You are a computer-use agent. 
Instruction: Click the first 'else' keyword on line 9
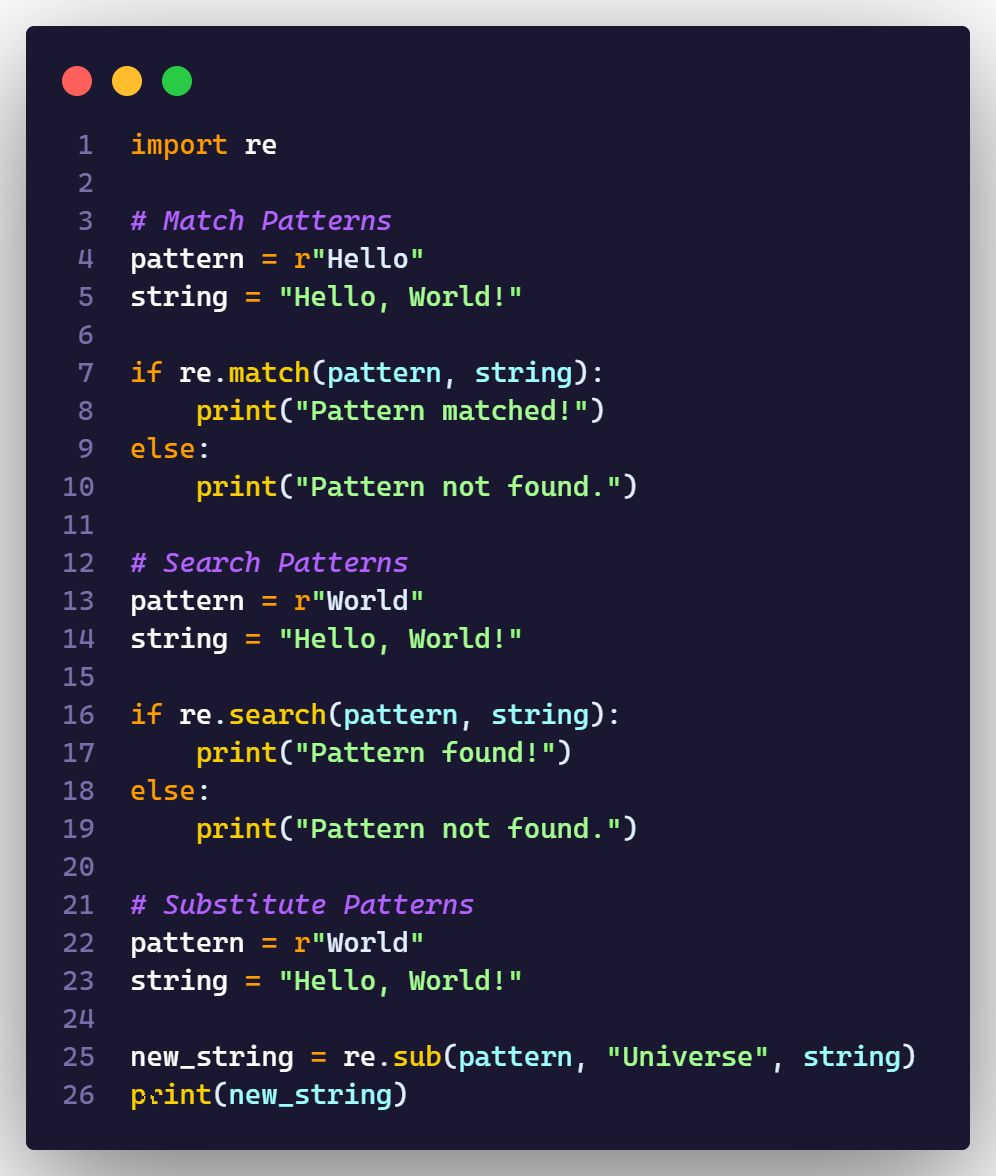point(162,449)
